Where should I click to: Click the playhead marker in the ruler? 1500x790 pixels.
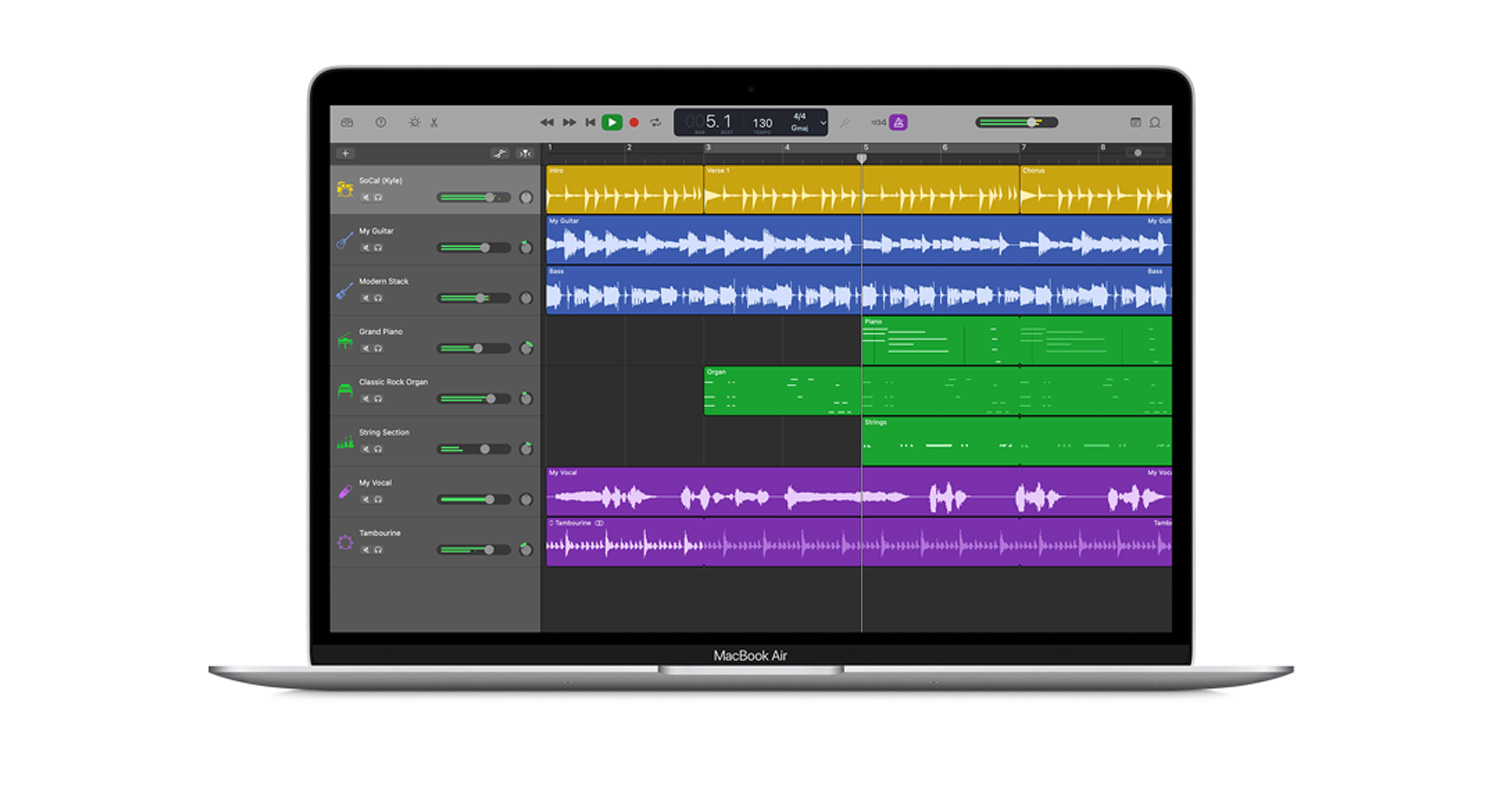pos(862,158)
